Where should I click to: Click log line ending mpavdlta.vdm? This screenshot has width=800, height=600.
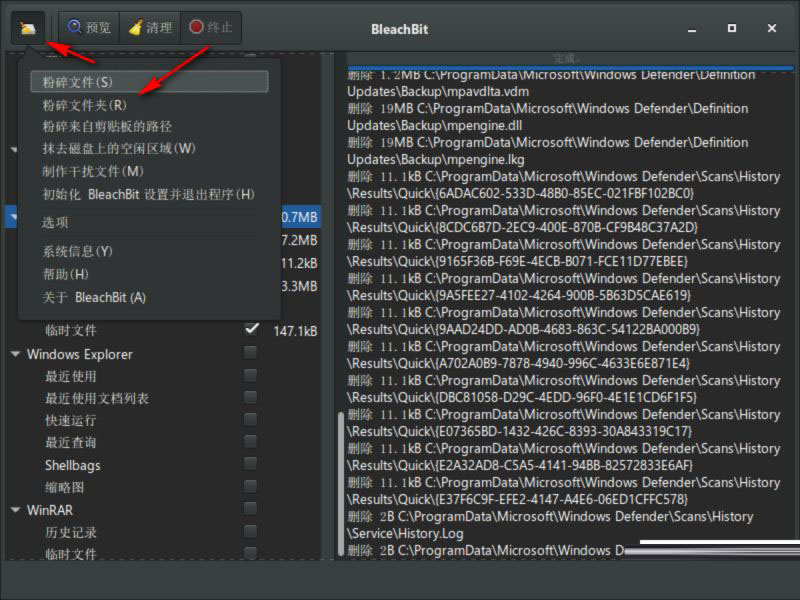click(551, 83)
